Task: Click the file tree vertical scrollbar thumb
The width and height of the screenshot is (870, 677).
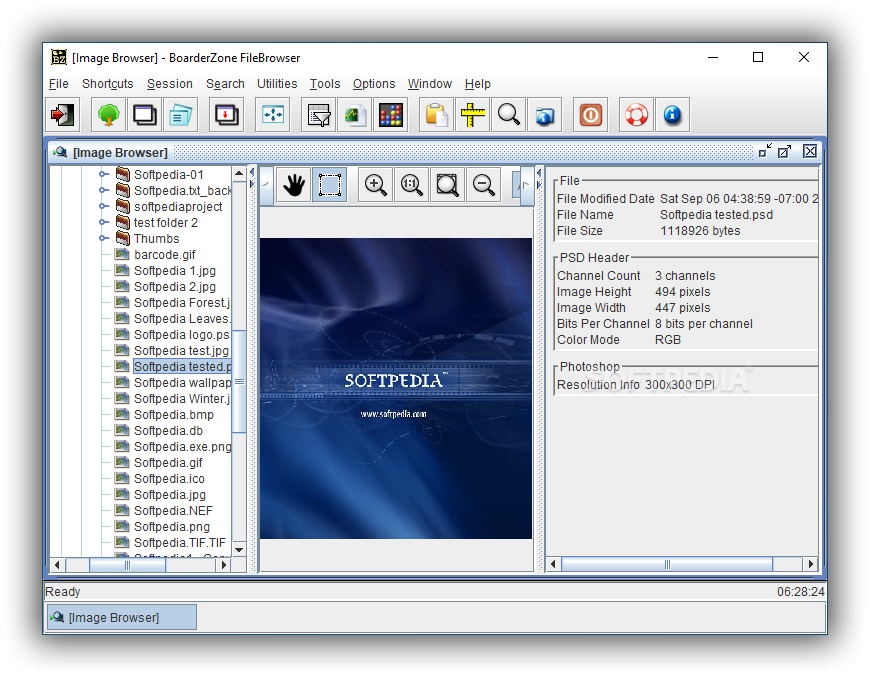Action: 239,381
